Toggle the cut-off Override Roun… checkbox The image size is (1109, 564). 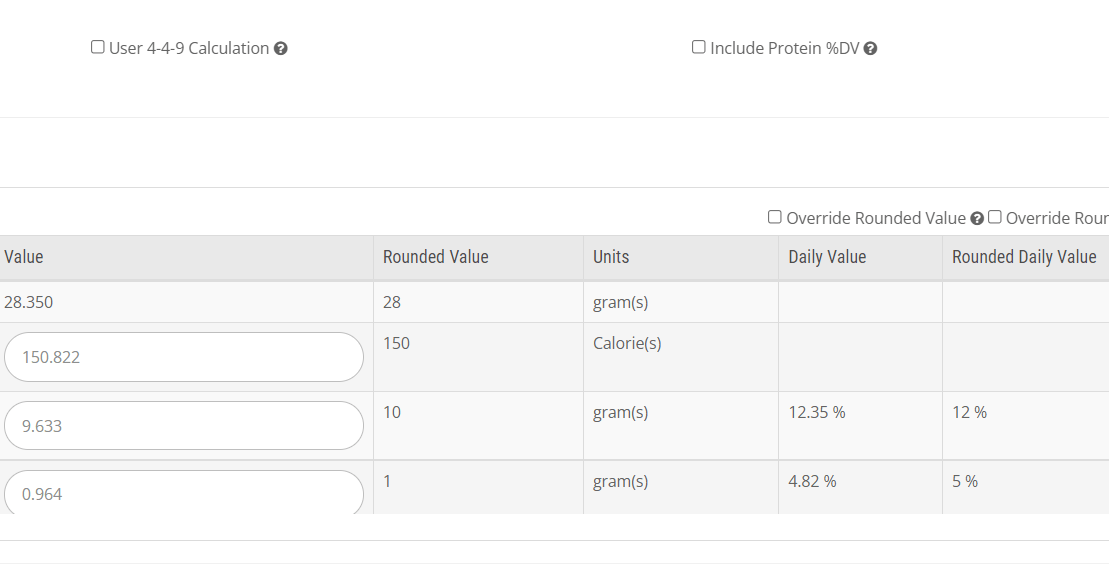[x=995, y=217]
